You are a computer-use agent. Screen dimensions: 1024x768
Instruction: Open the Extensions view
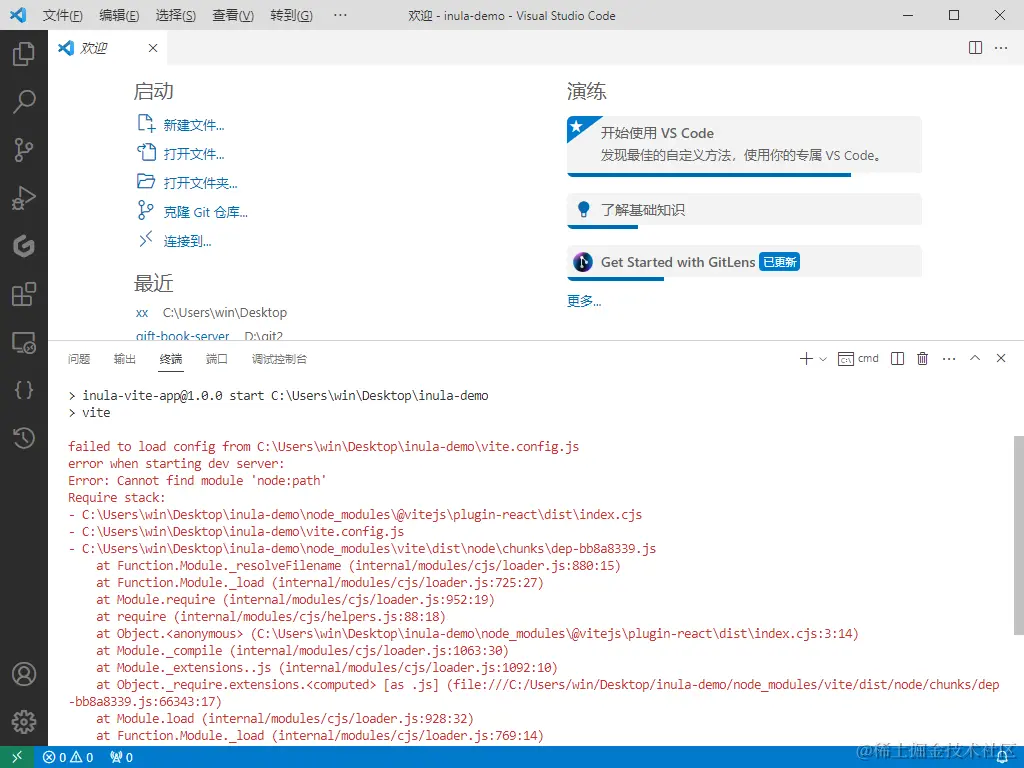tap(24, 294)
